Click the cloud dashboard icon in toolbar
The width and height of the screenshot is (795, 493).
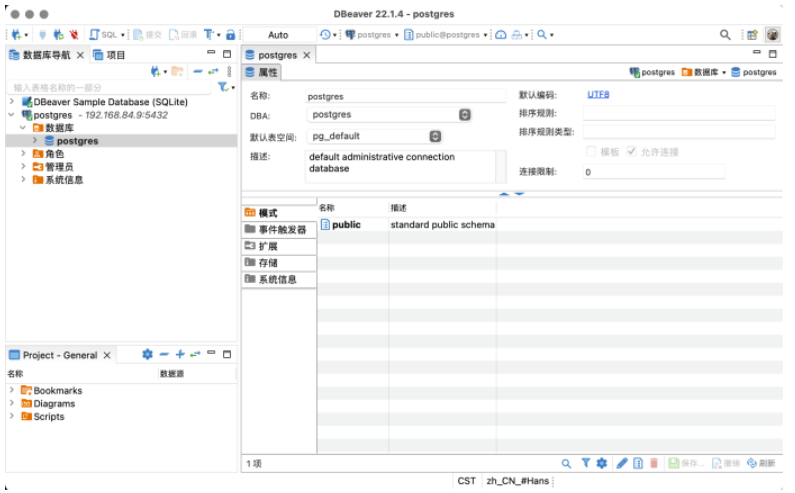501,34
